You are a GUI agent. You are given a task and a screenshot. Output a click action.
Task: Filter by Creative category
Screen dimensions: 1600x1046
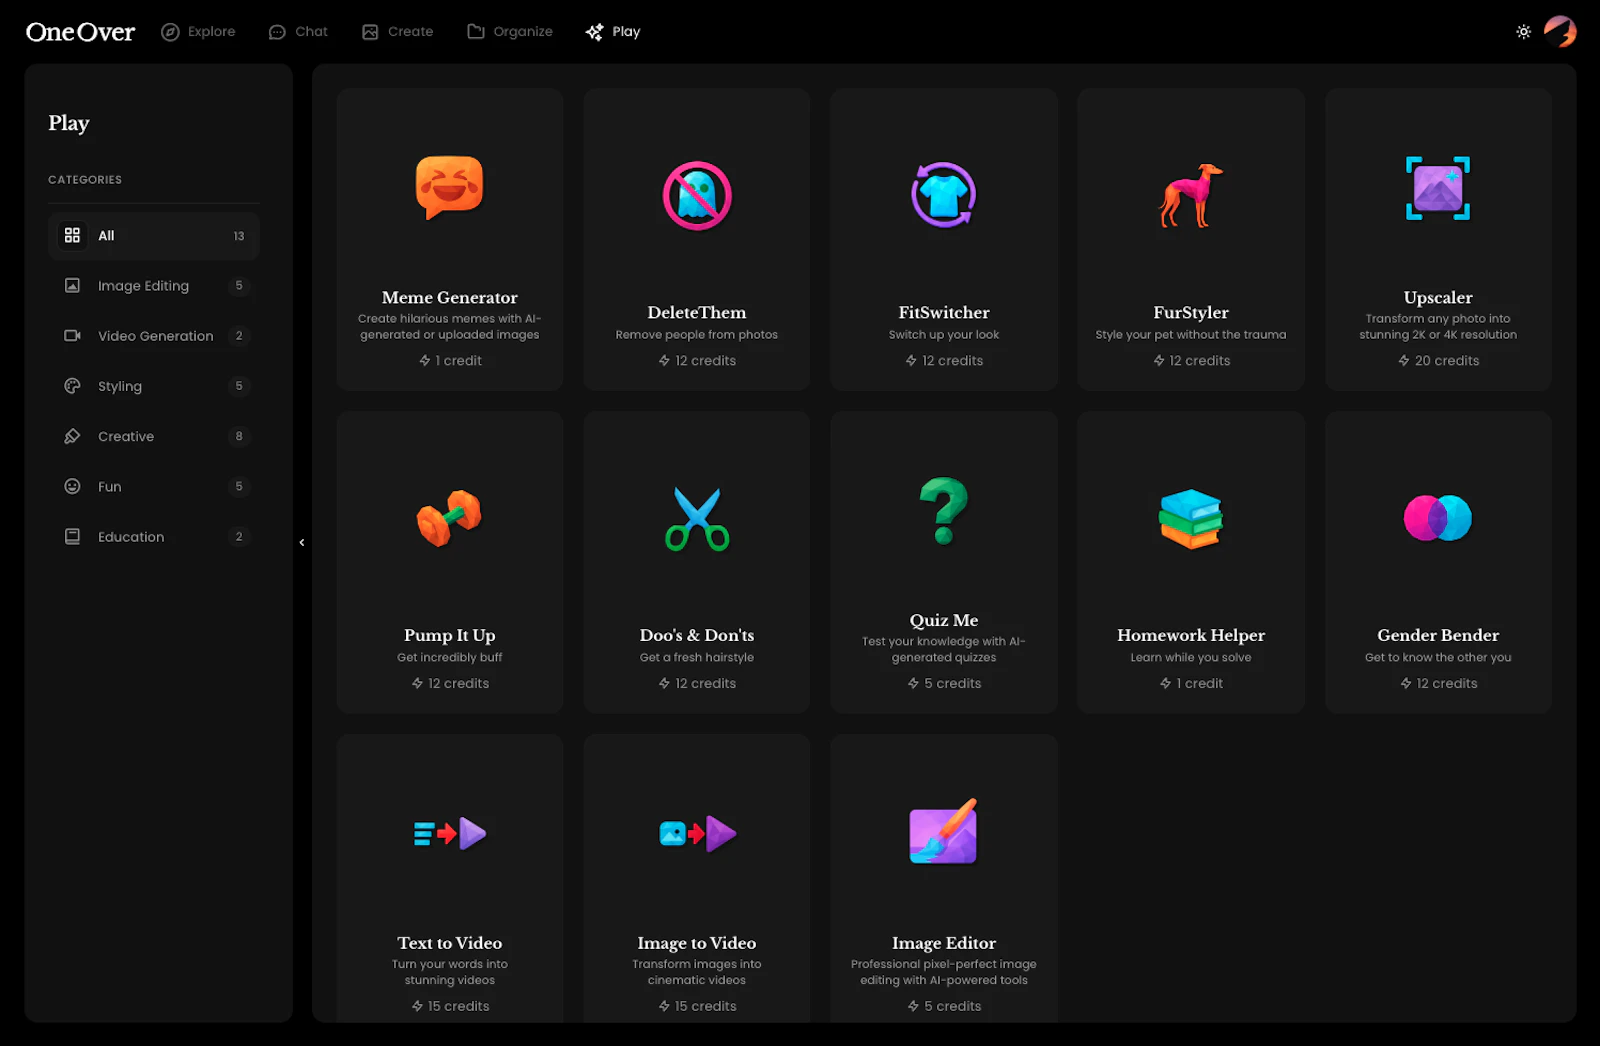point(154,436)
